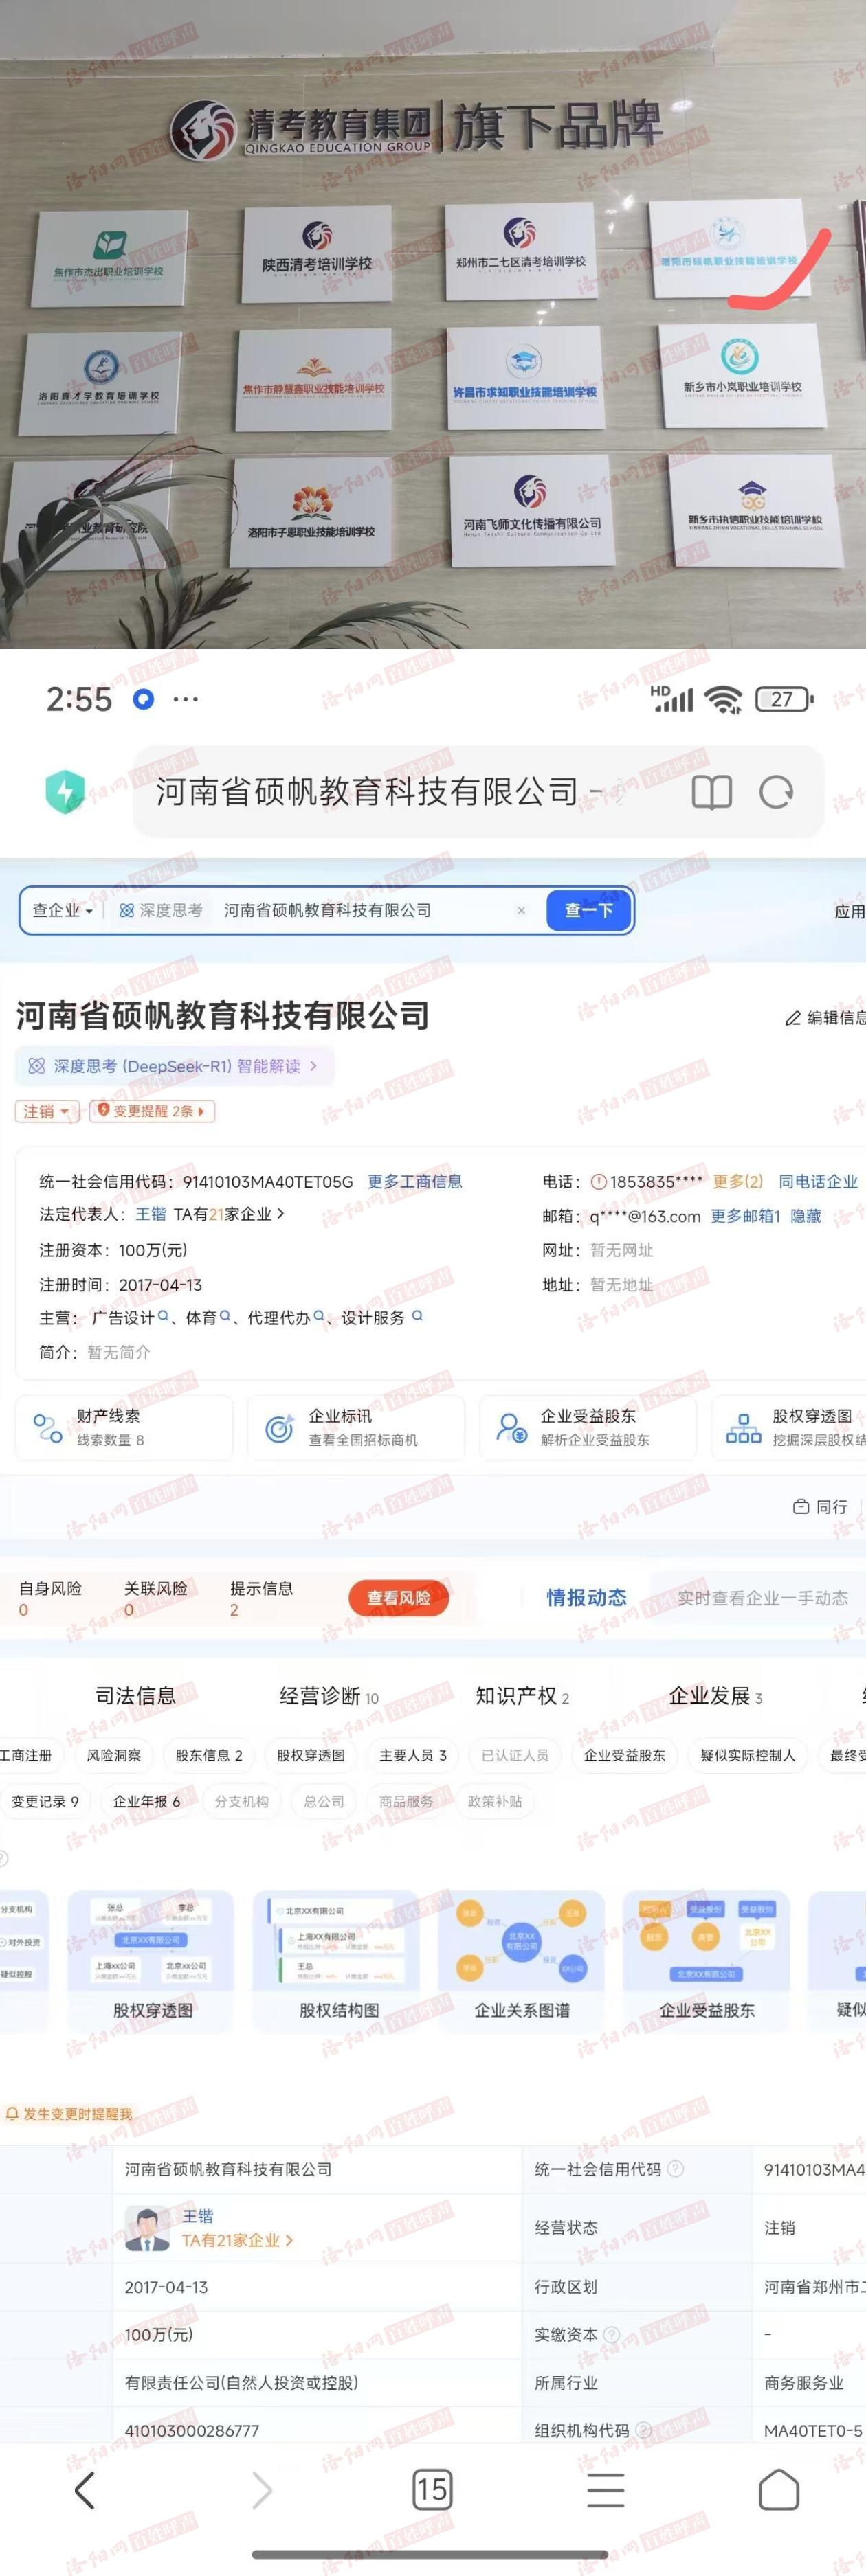This screenshot has height=2576, width=866.
Task: Select the credit code 91410103MA40TET05G
Action: [268, 1181]
